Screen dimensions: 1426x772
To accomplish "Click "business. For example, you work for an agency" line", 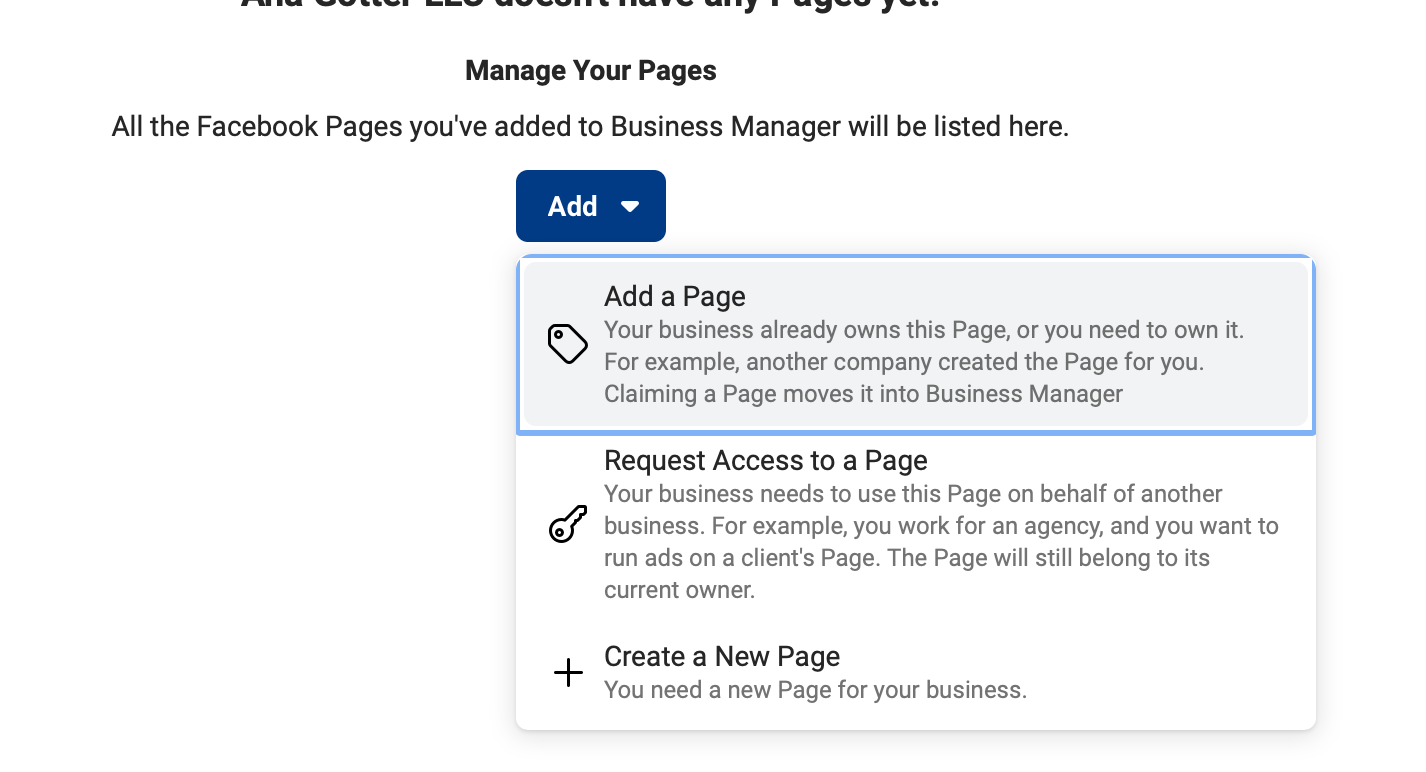I will pos(940,526).
